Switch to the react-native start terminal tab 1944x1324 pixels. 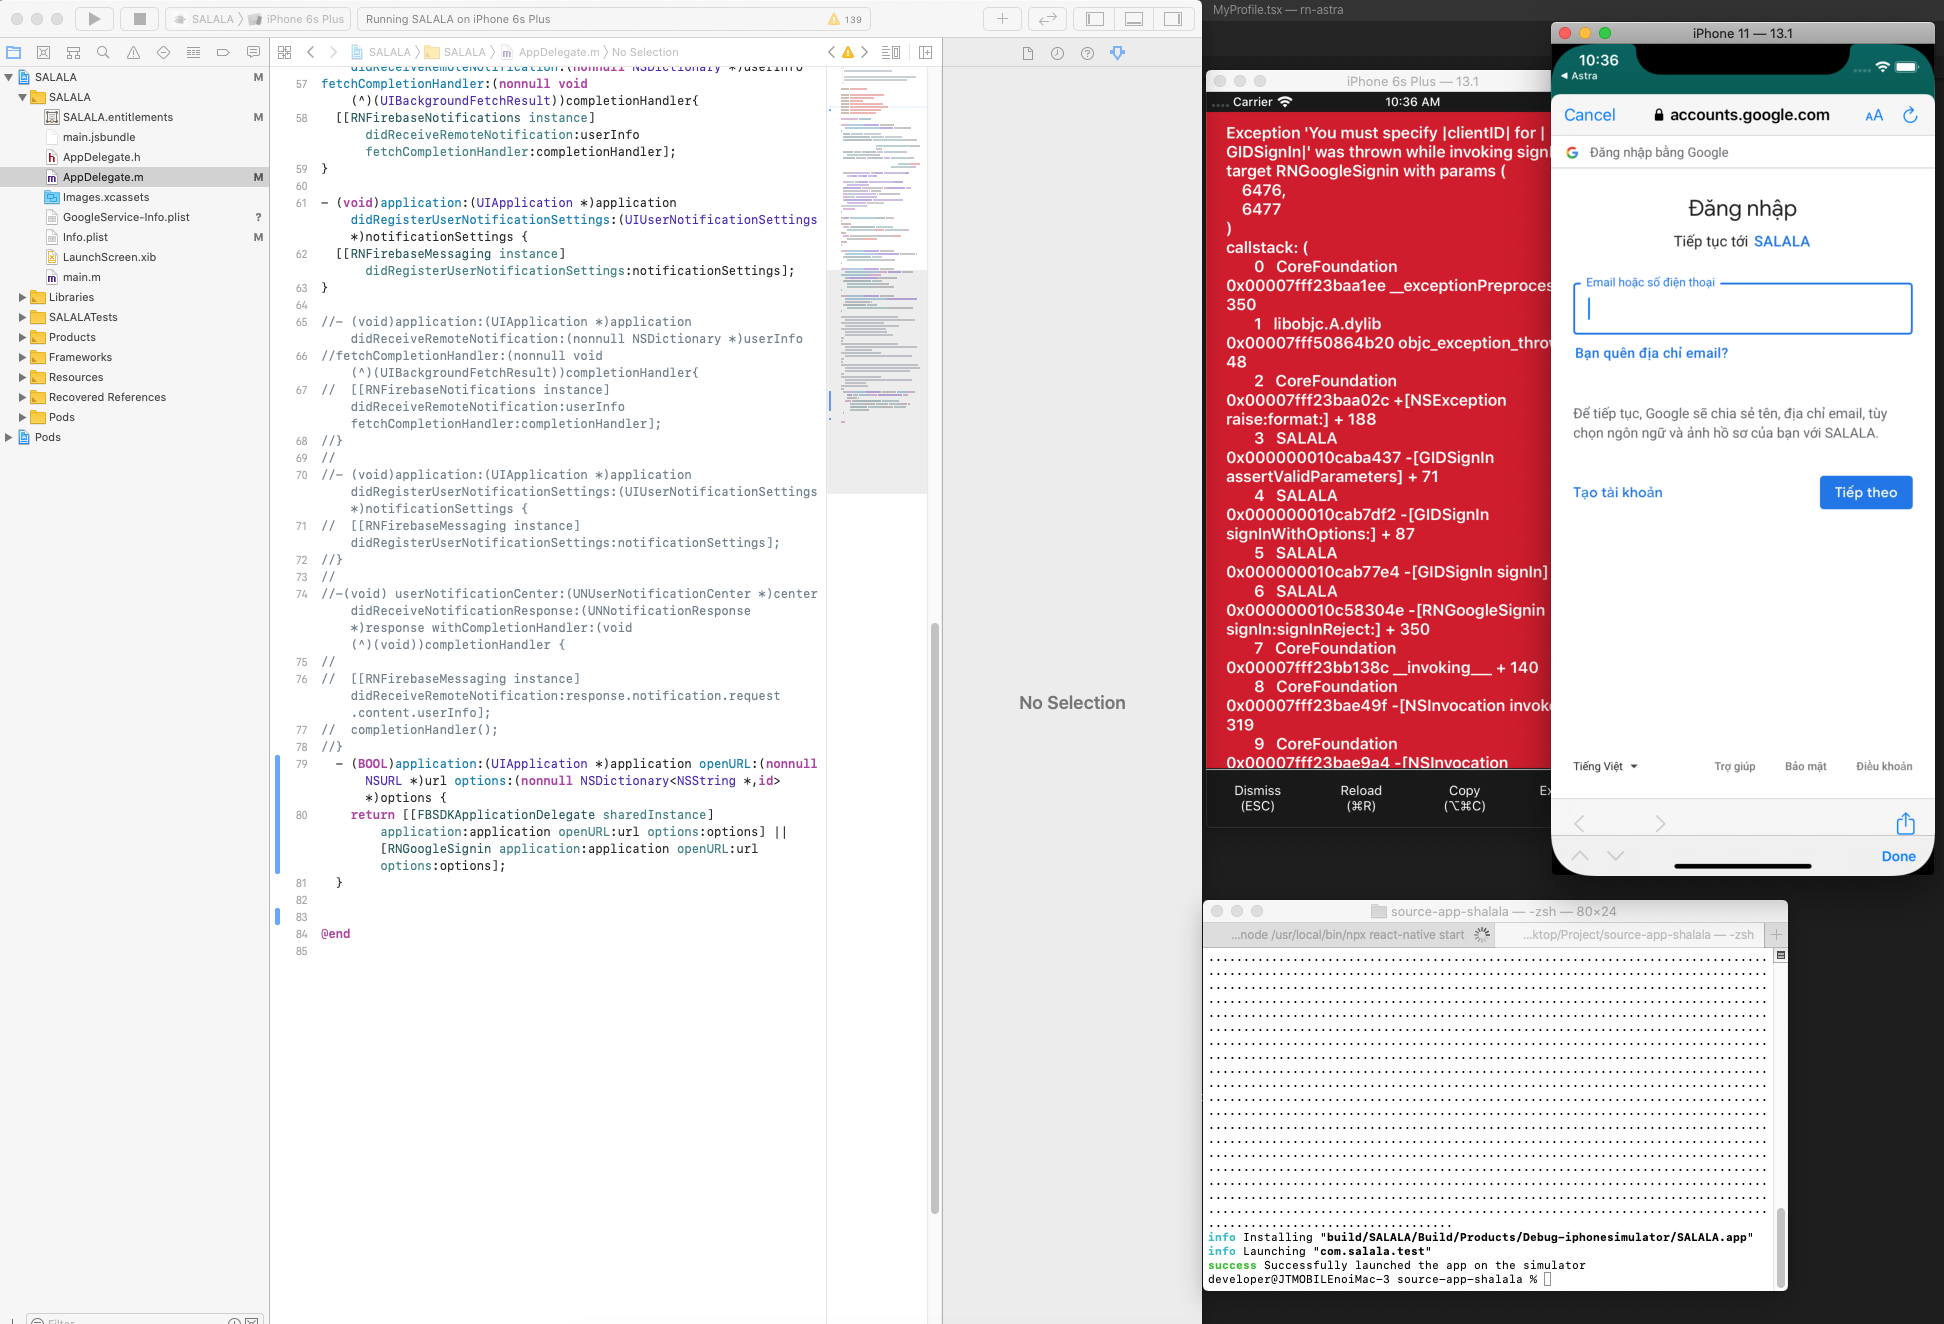pos(1350,934)
